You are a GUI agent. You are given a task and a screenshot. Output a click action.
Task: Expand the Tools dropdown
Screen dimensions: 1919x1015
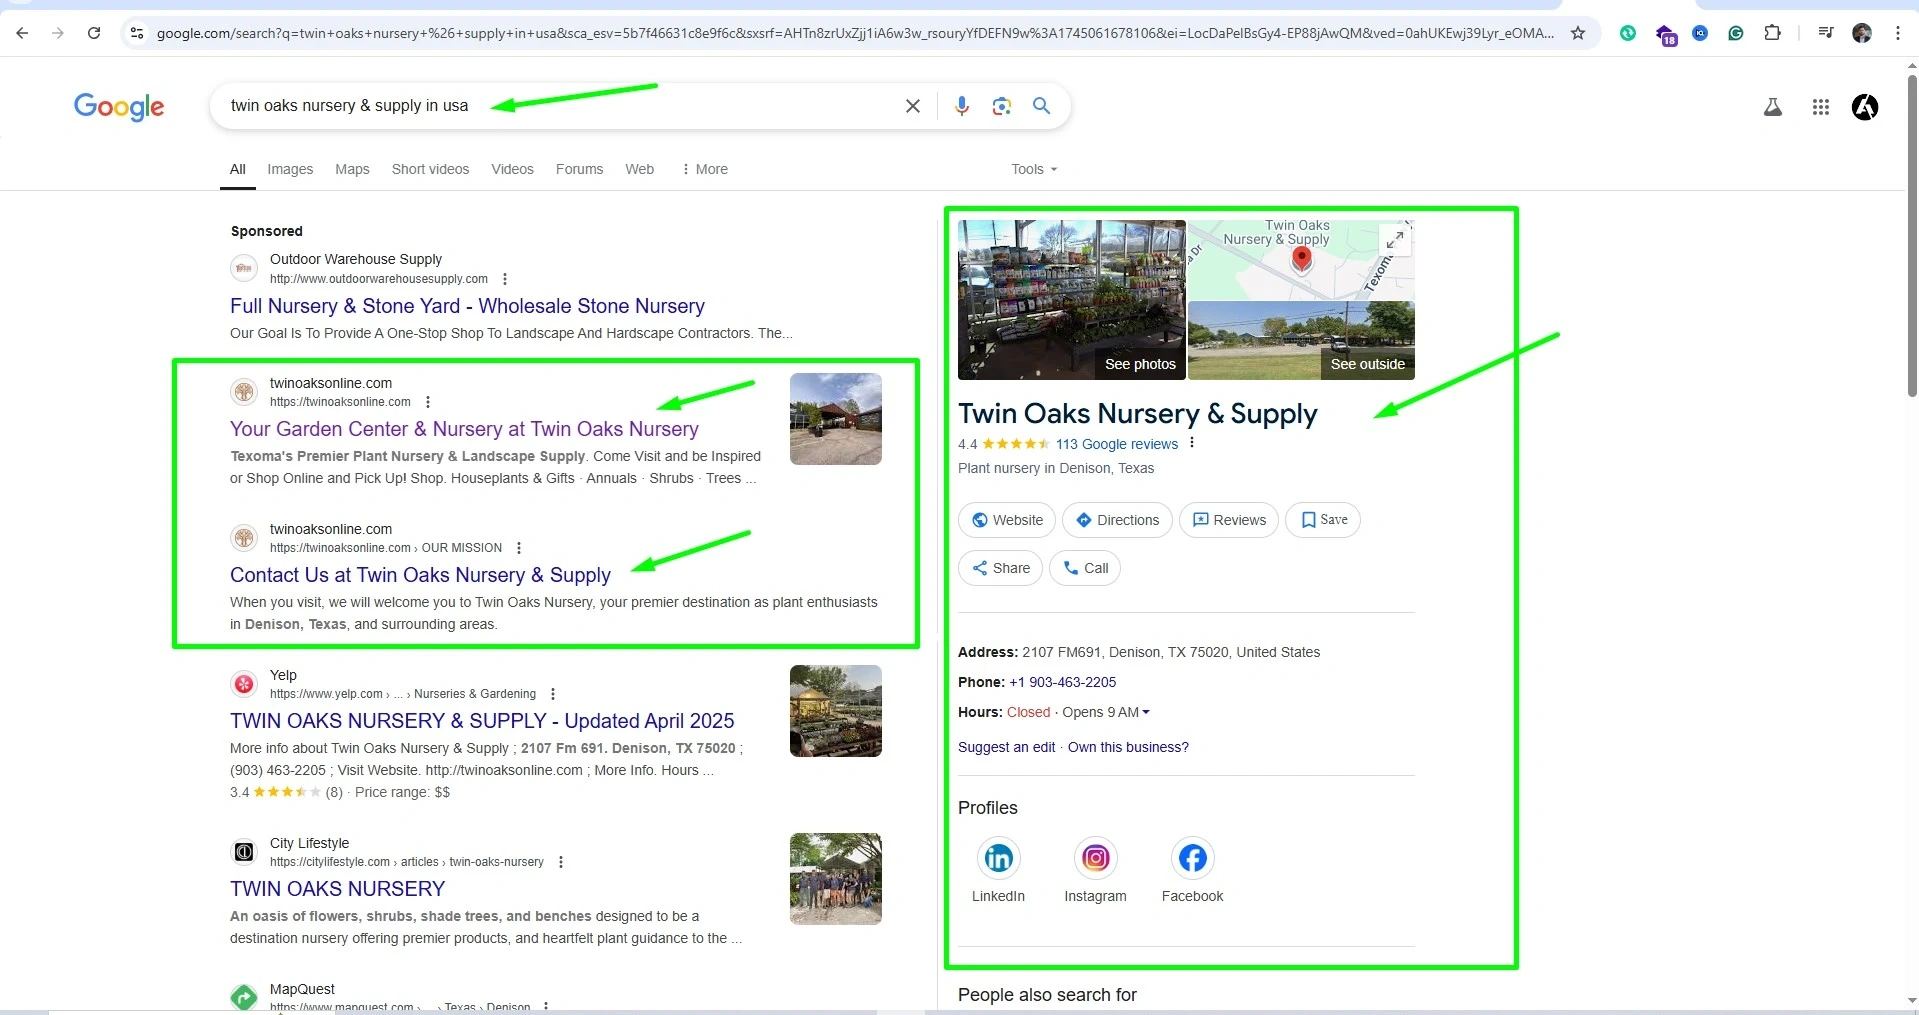tap(1034, 169)
